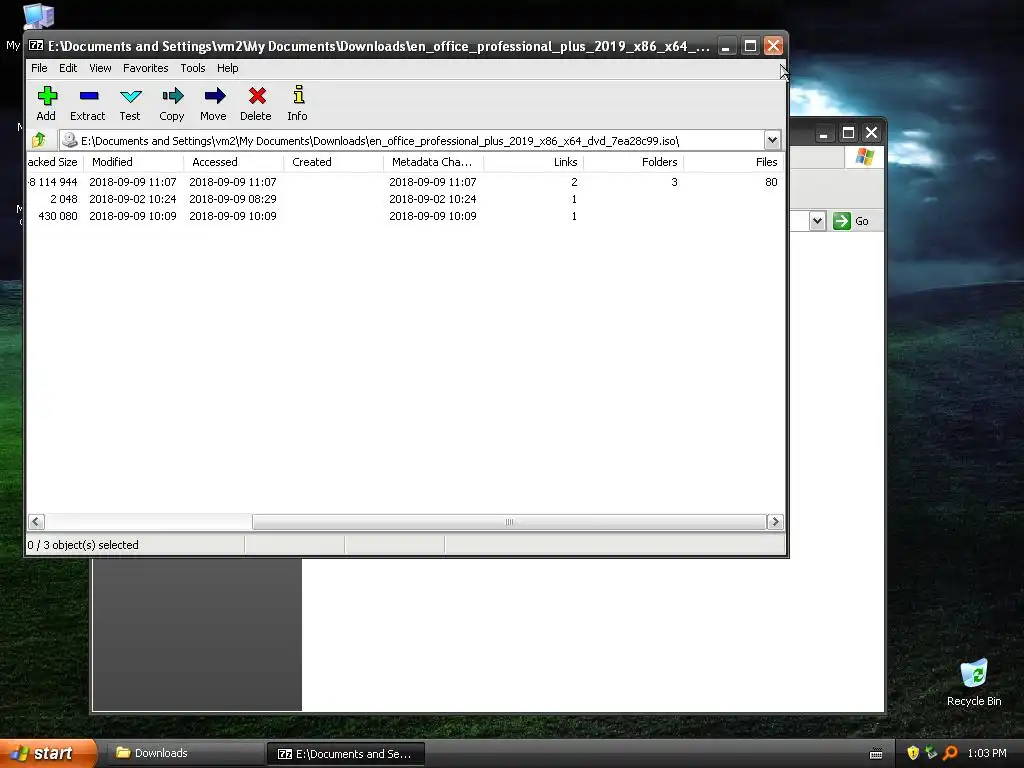Open the Favorites menu
The height and width of the screenshot is (768, 1024).
coord(146,68)
